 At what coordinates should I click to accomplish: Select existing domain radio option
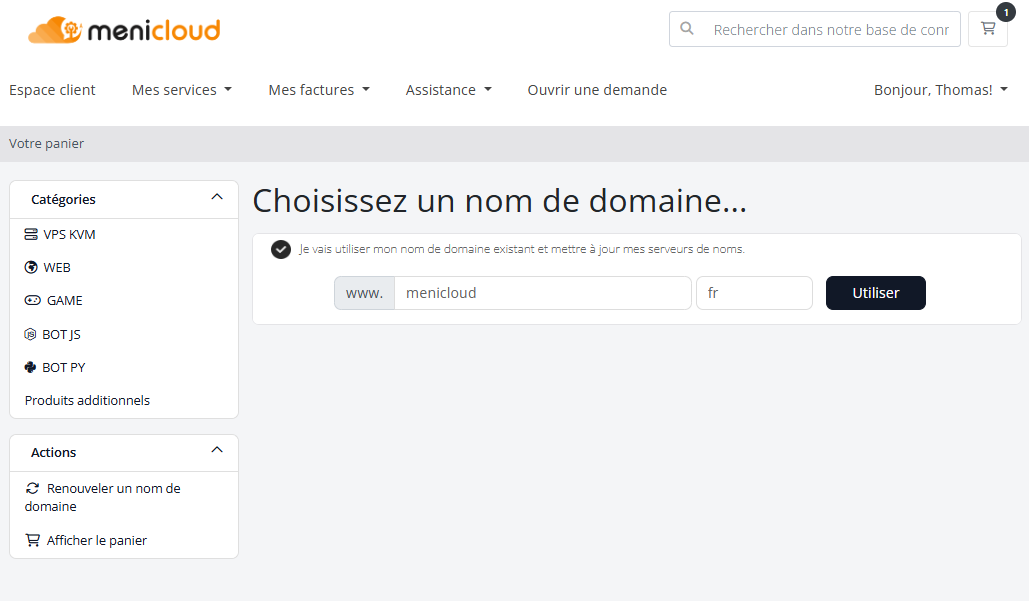[x=281, y=249]
